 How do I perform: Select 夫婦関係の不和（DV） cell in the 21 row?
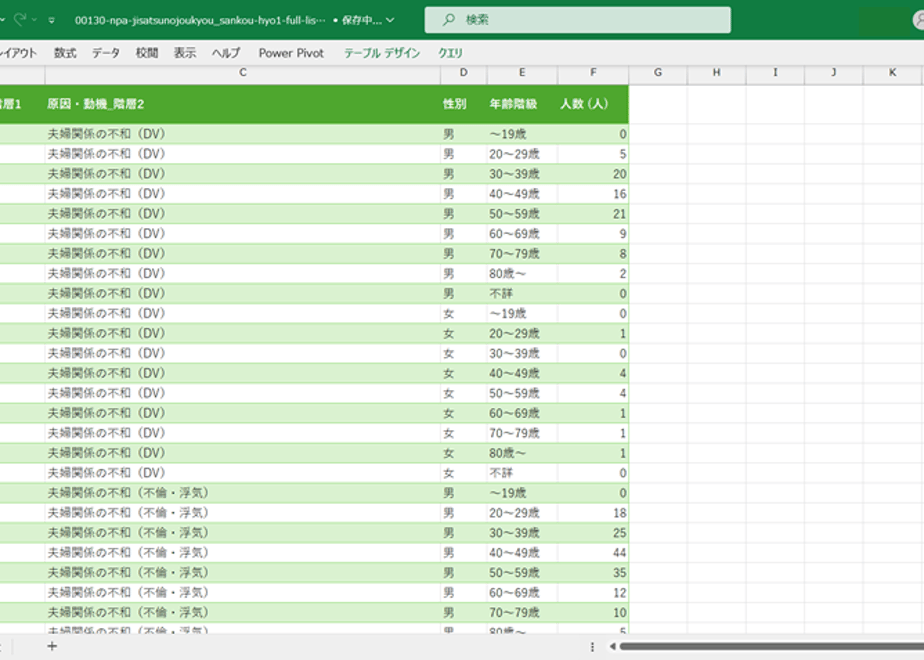coord(243,214)
